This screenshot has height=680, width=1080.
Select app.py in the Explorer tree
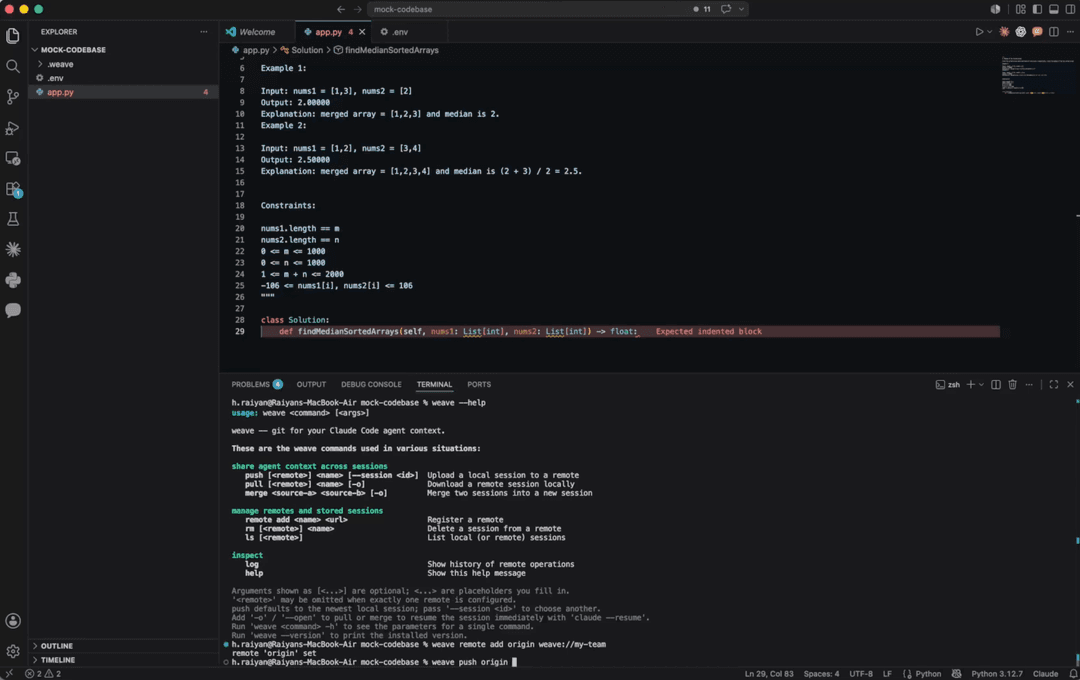pyautogui.click(x=124, y=92)
